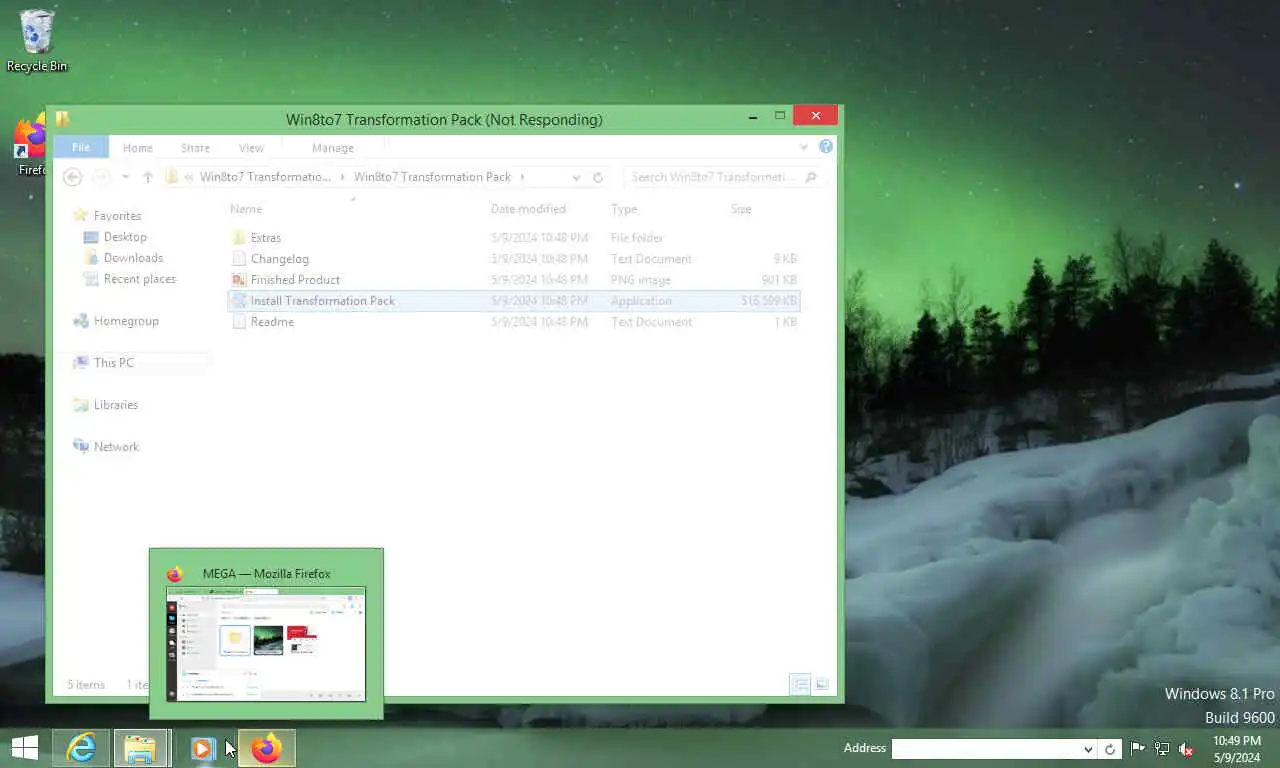Refresh button beside taskbar Address box

tap(1110, 748)
